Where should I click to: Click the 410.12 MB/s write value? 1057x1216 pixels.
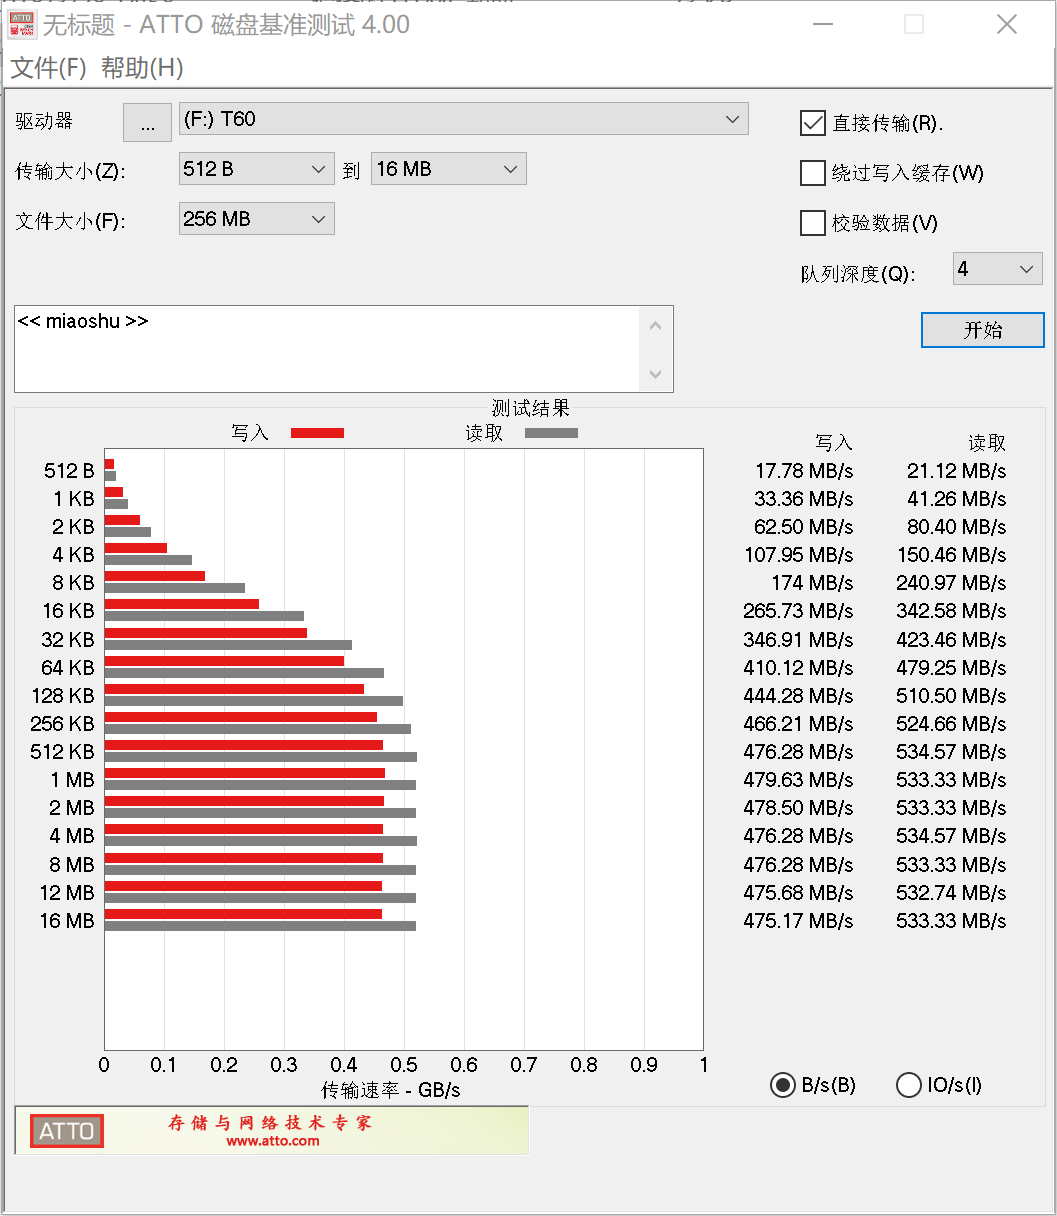point(798,668)
